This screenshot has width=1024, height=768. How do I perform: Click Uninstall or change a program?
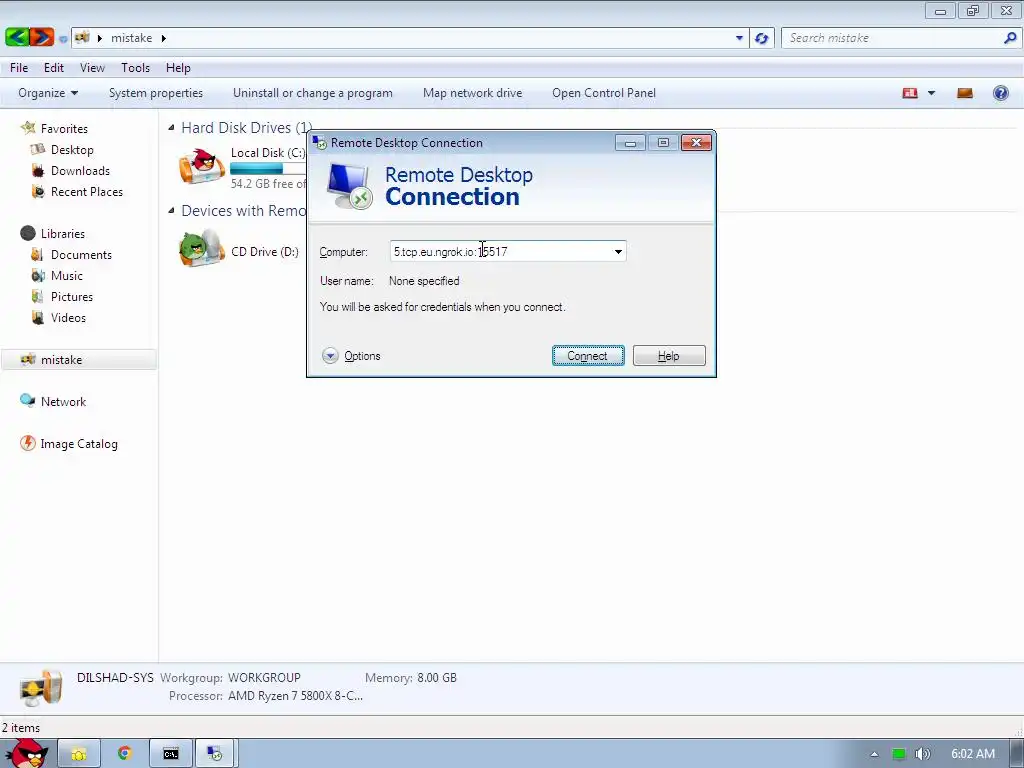[x=313, y=93]
